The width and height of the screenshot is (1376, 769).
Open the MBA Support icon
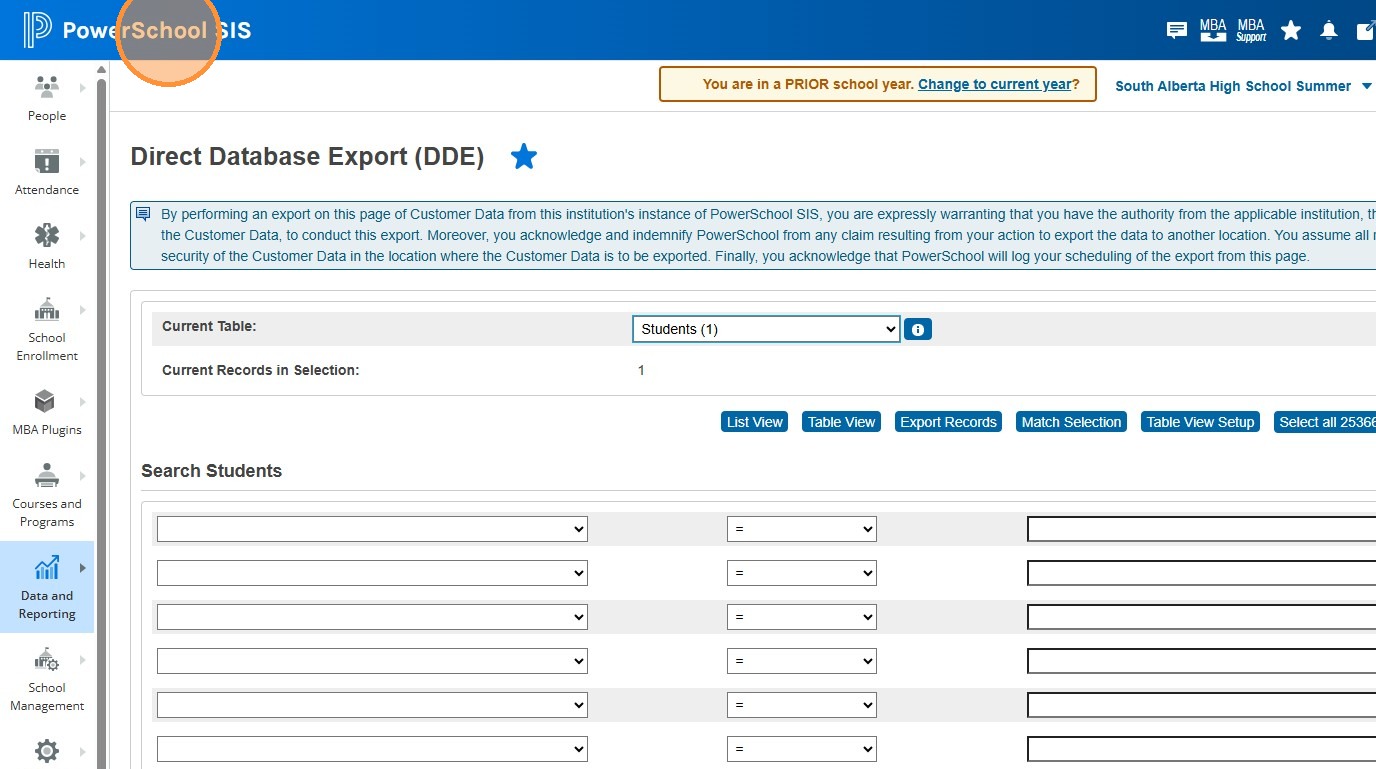tap(1251, 30)
